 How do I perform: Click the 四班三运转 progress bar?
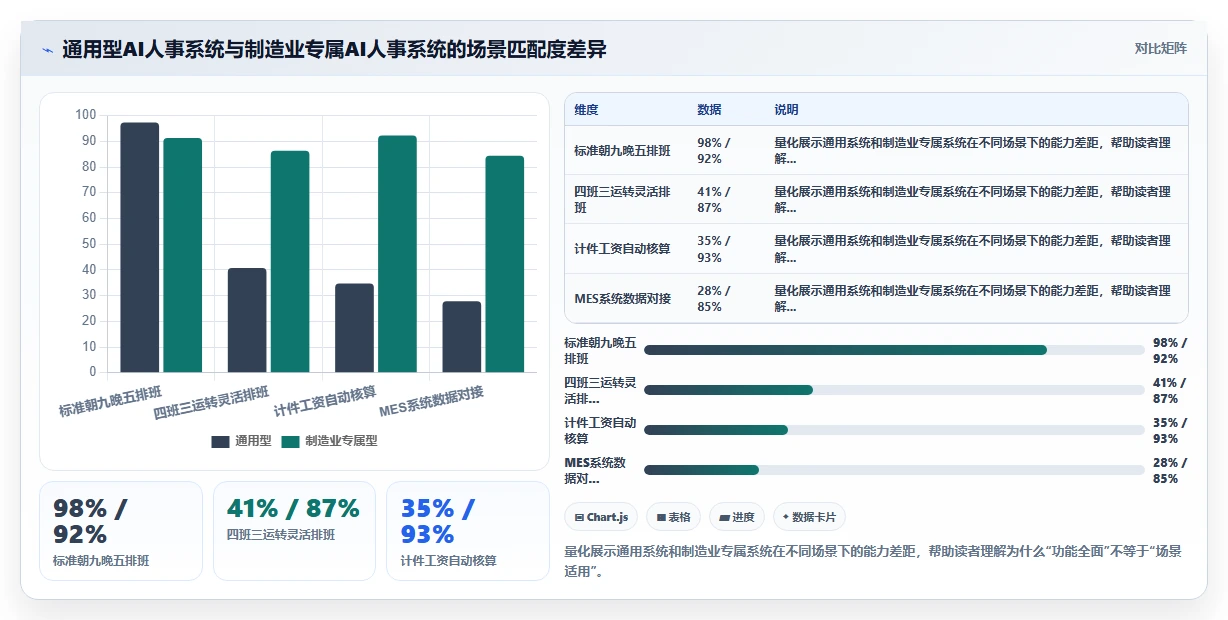point(894,390)
